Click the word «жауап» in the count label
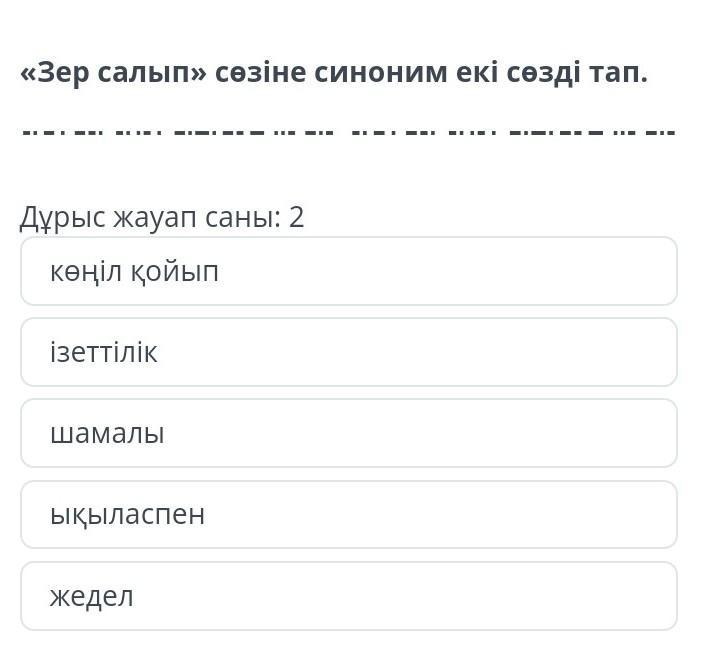Viewport: 708px width, 654px height. point(154,218)
